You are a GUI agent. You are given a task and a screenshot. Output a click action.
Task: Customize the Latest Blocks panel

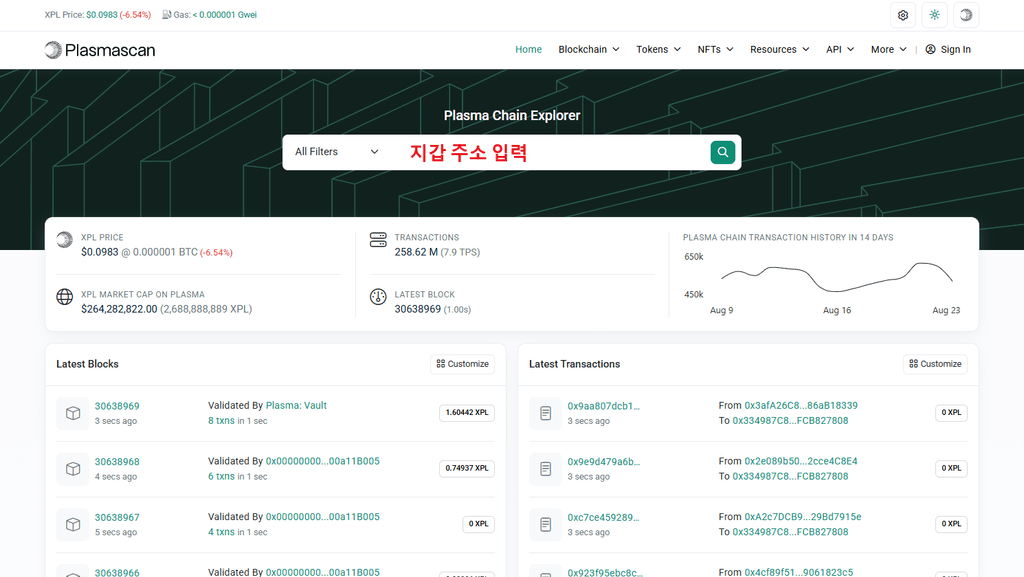[x=462, y=364]
